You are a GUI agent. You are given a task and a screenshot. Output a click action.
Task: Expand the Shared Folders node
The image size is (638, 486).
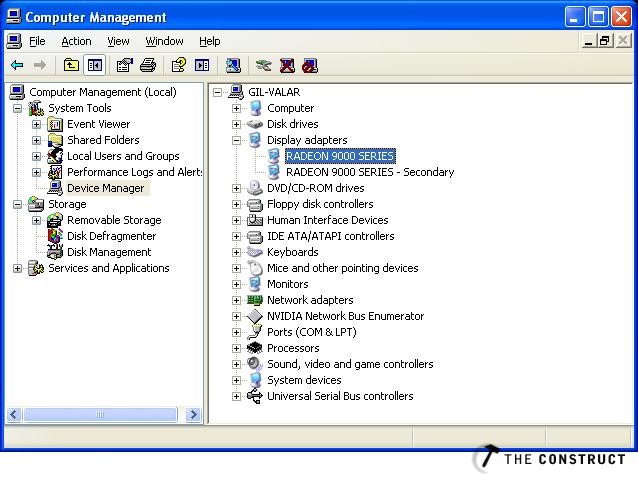[36, 140]
